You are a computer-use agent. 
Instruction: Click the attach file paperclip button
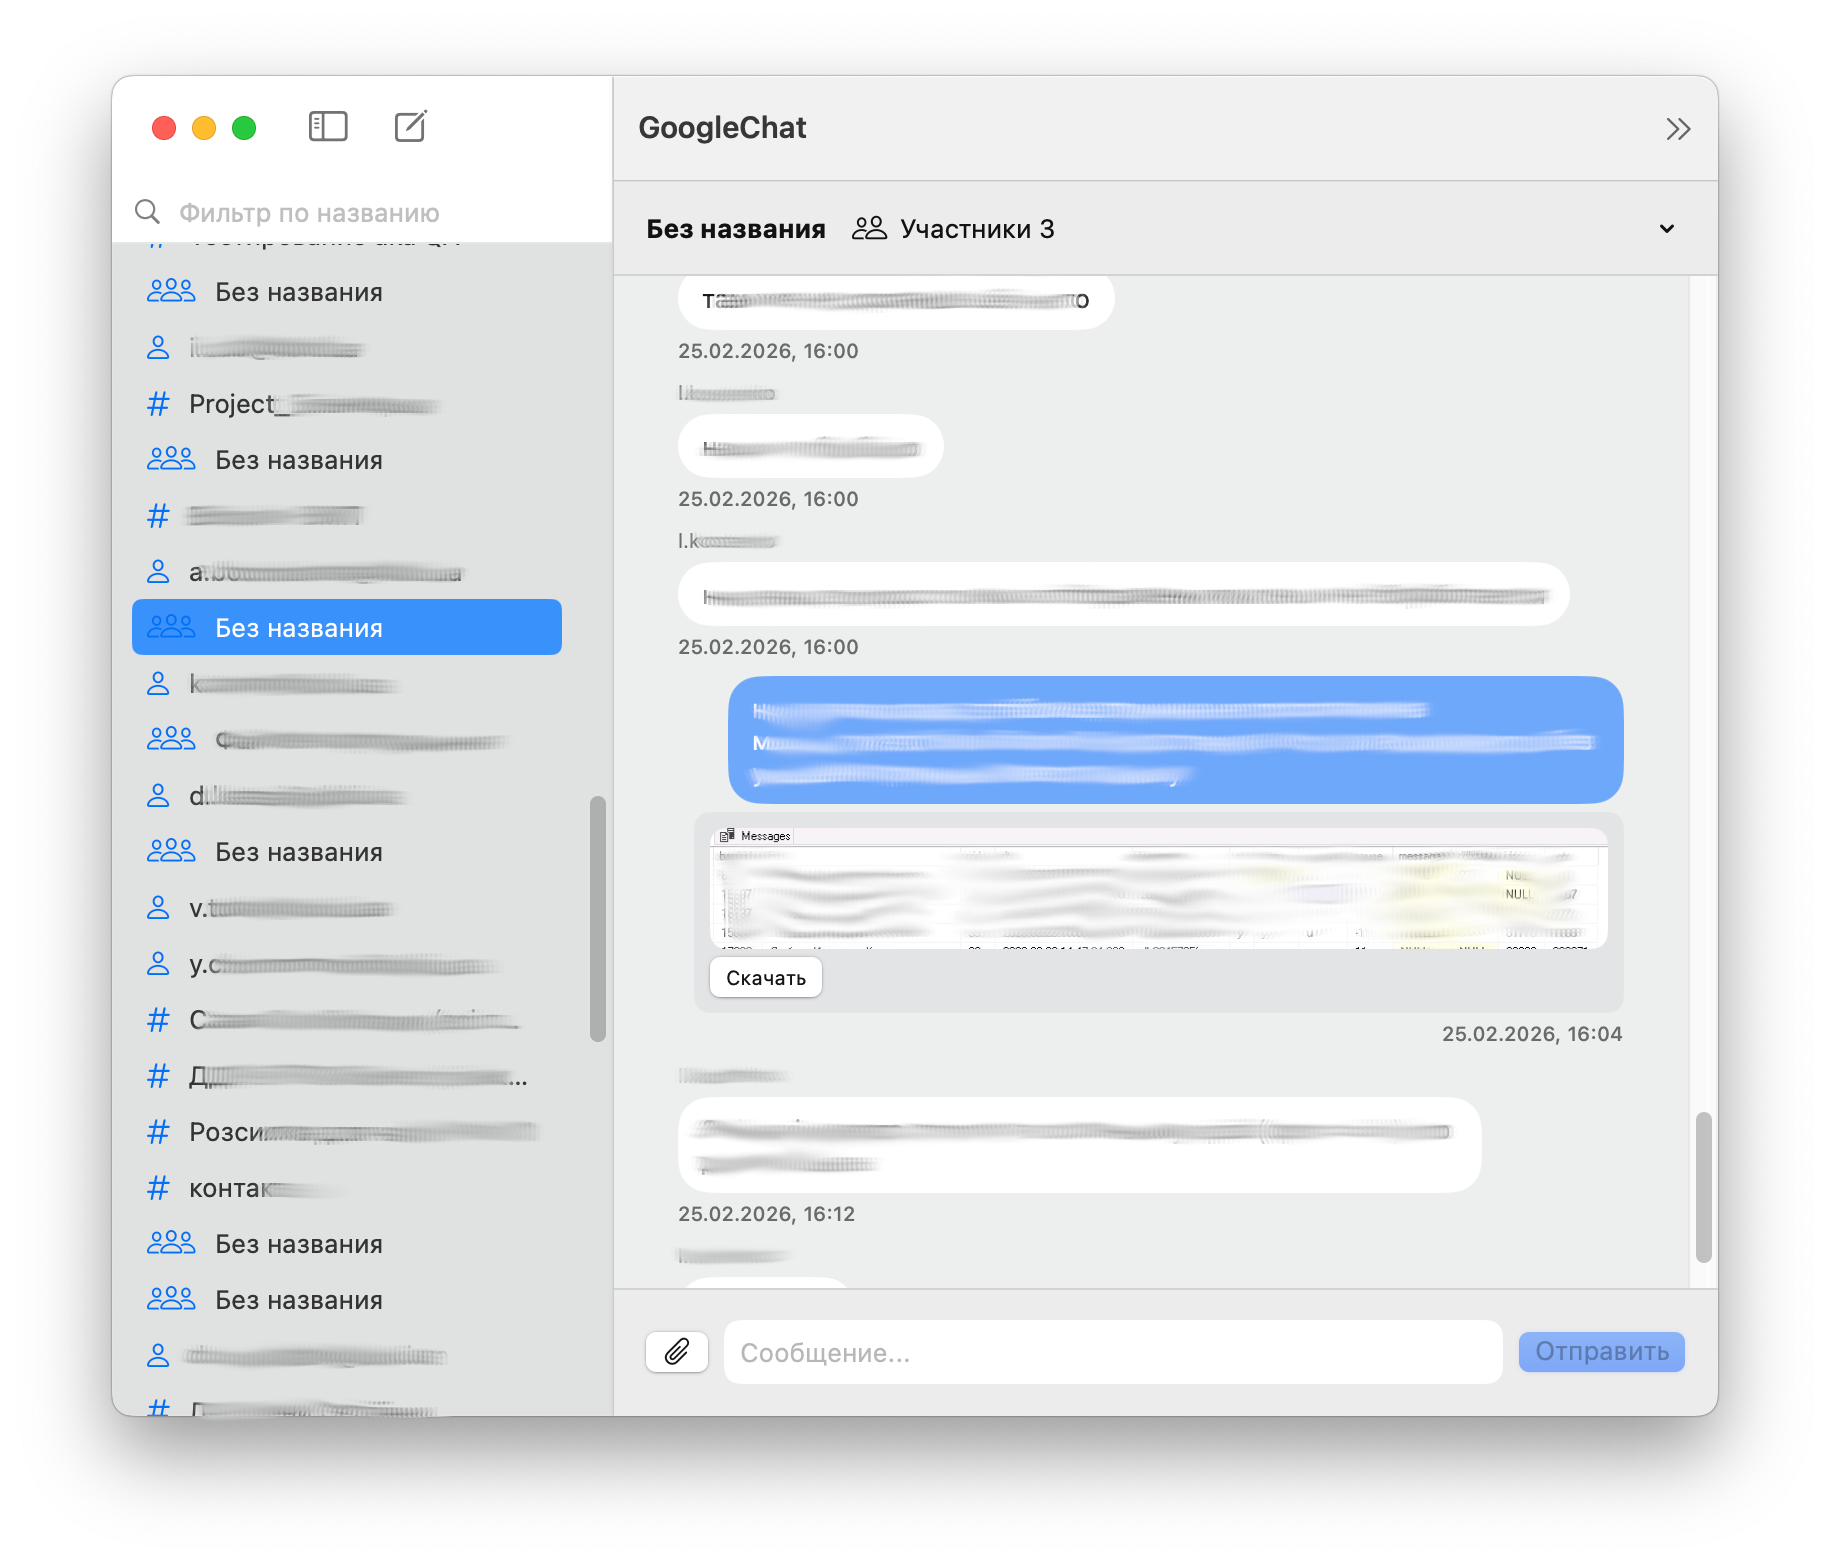(x=677, y=1352)
